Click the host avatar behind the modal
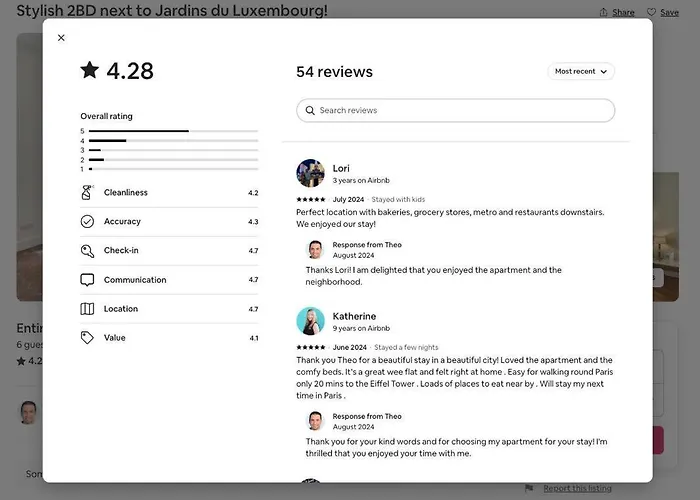 coord(29,412)
